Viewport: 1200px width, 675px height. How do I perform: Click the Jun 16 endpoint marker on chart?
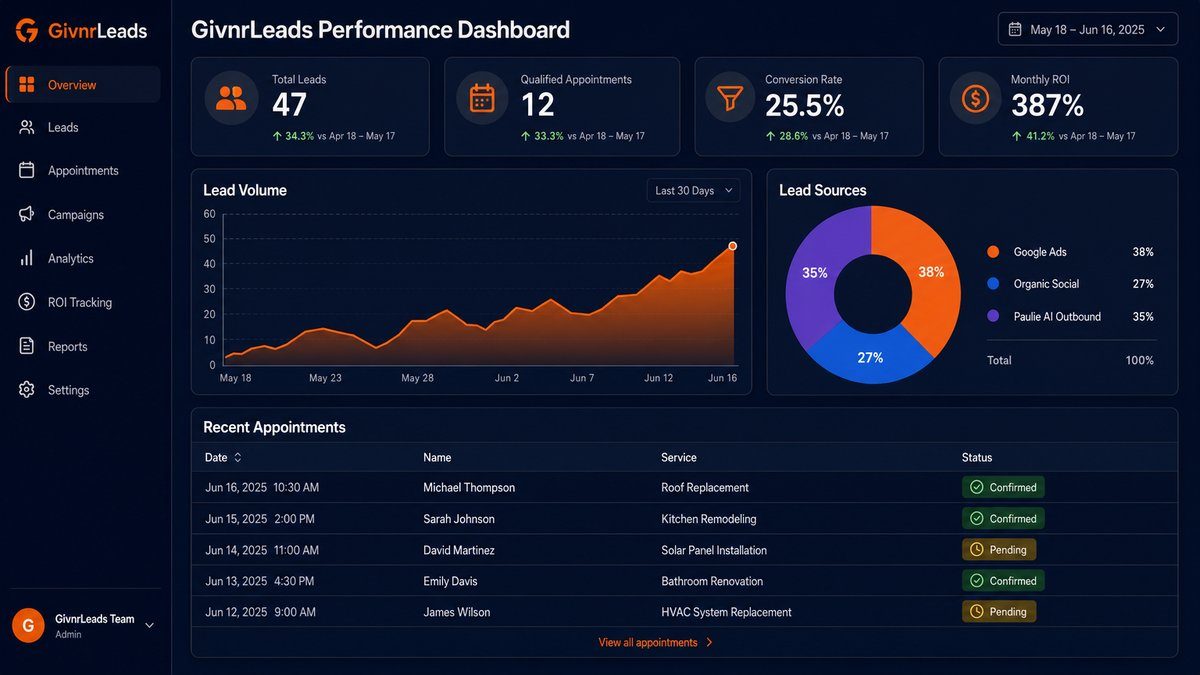point(733,246)
